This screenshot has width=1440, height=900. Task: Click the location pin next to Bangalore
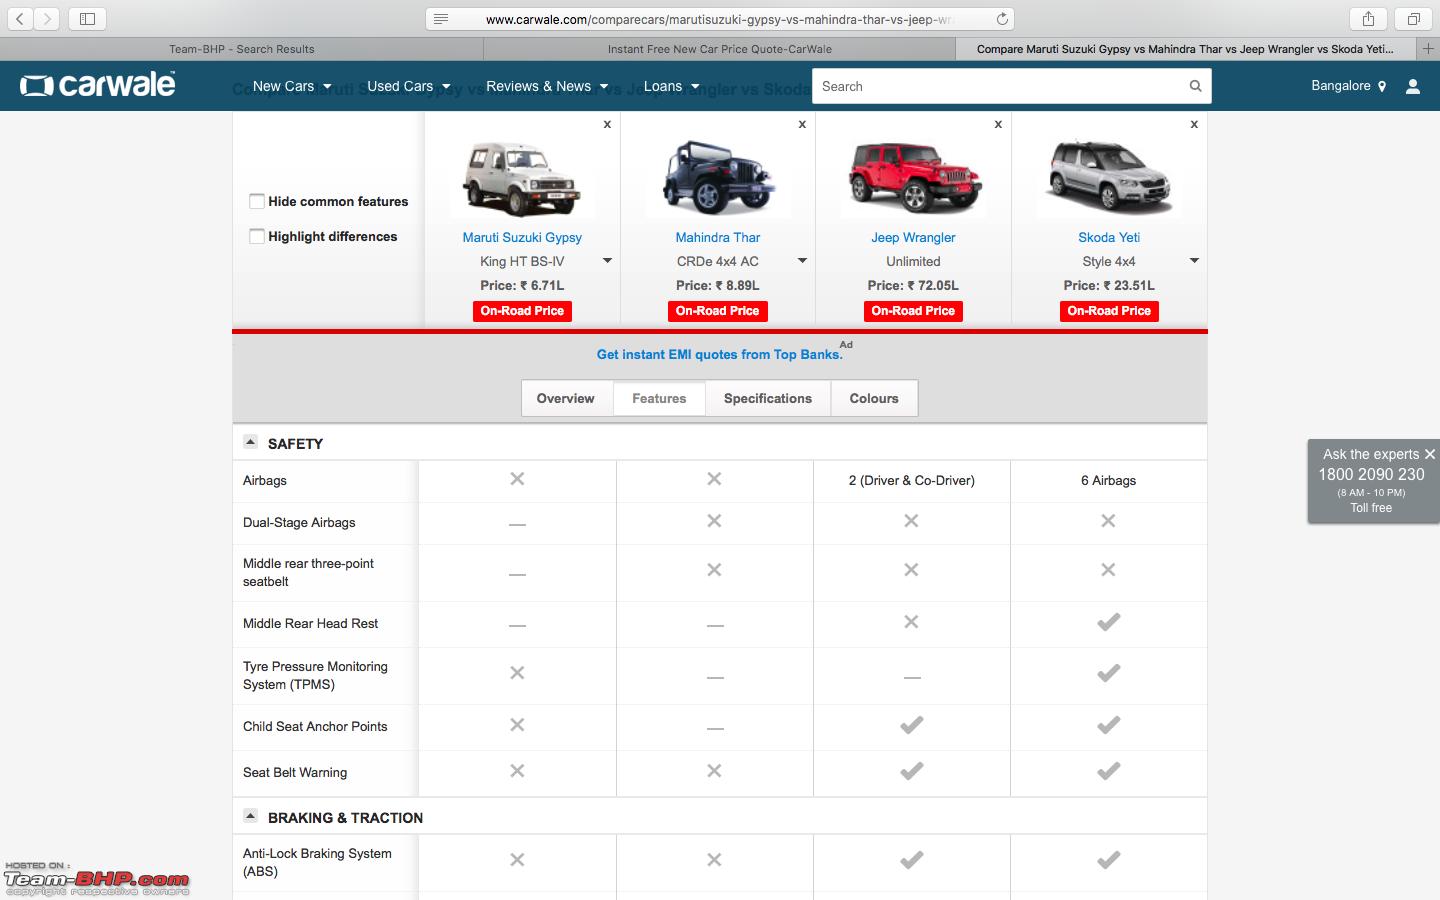(x=1382, y=87)
